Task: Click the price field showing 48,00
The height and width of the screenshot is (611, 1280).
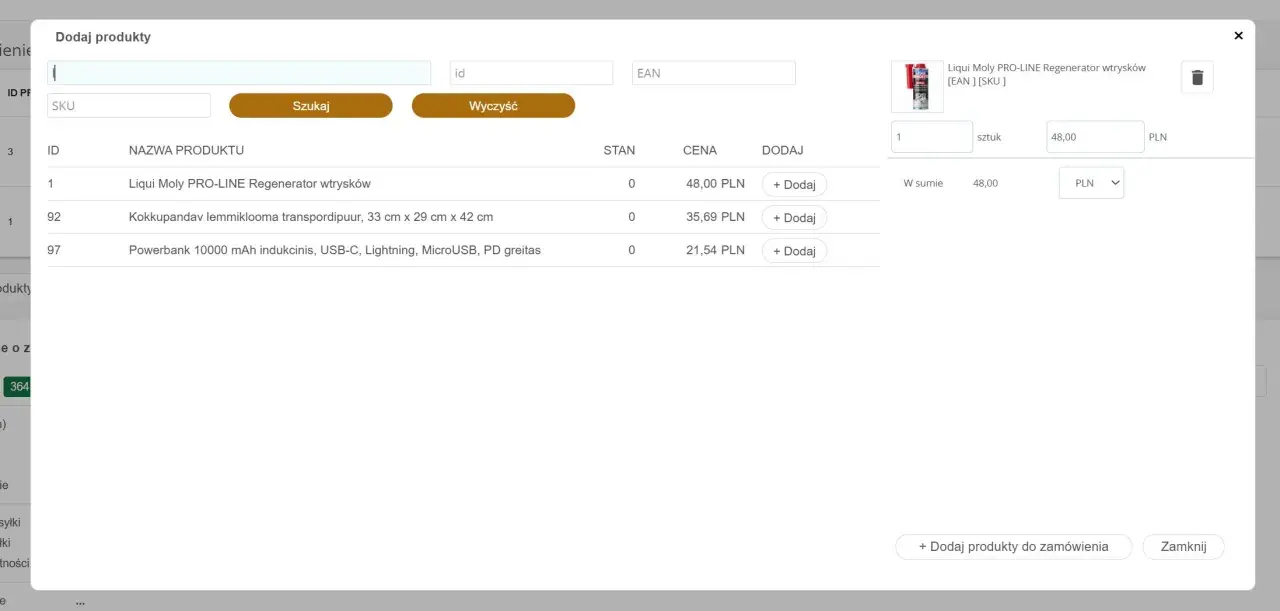Action: coord(1095,137)
